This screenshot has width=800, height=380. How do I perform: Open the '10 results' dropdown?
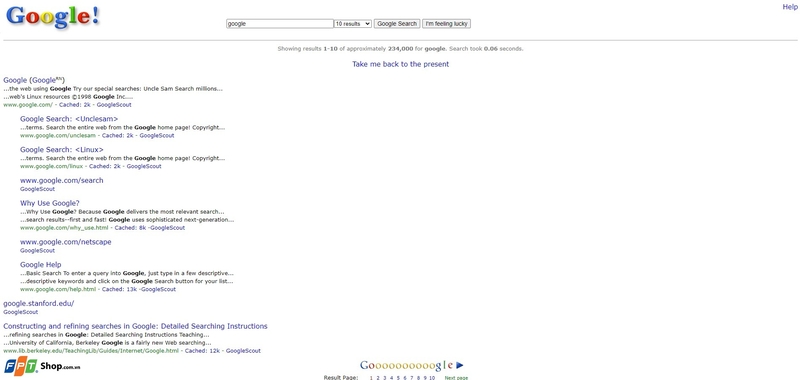click(353, 23)
